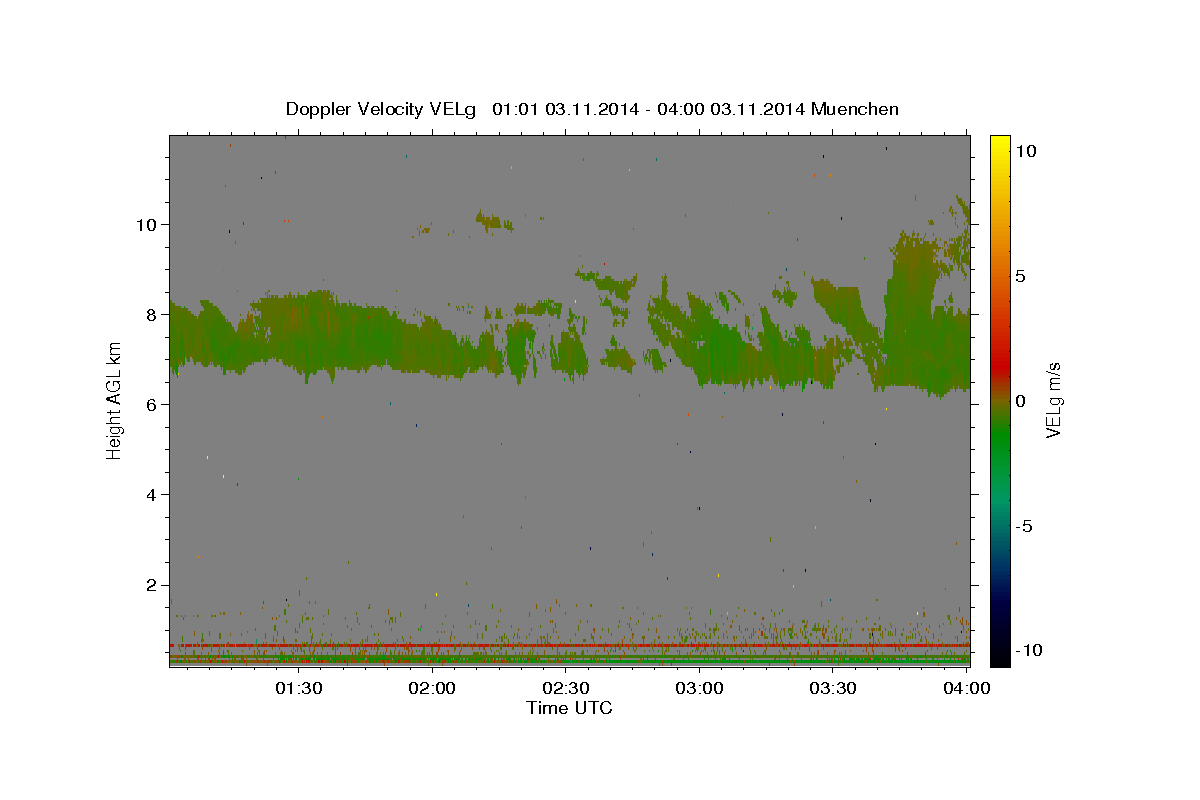
Task: Click 'Muenchen' in the plot title
Action: pos(857,109)
